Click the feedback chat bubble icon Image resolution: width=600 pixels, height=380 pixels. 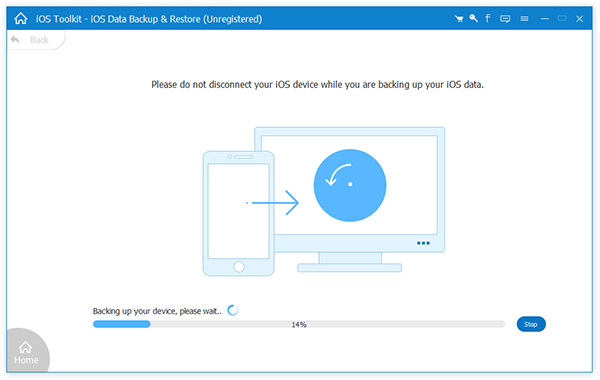(505, 18)
